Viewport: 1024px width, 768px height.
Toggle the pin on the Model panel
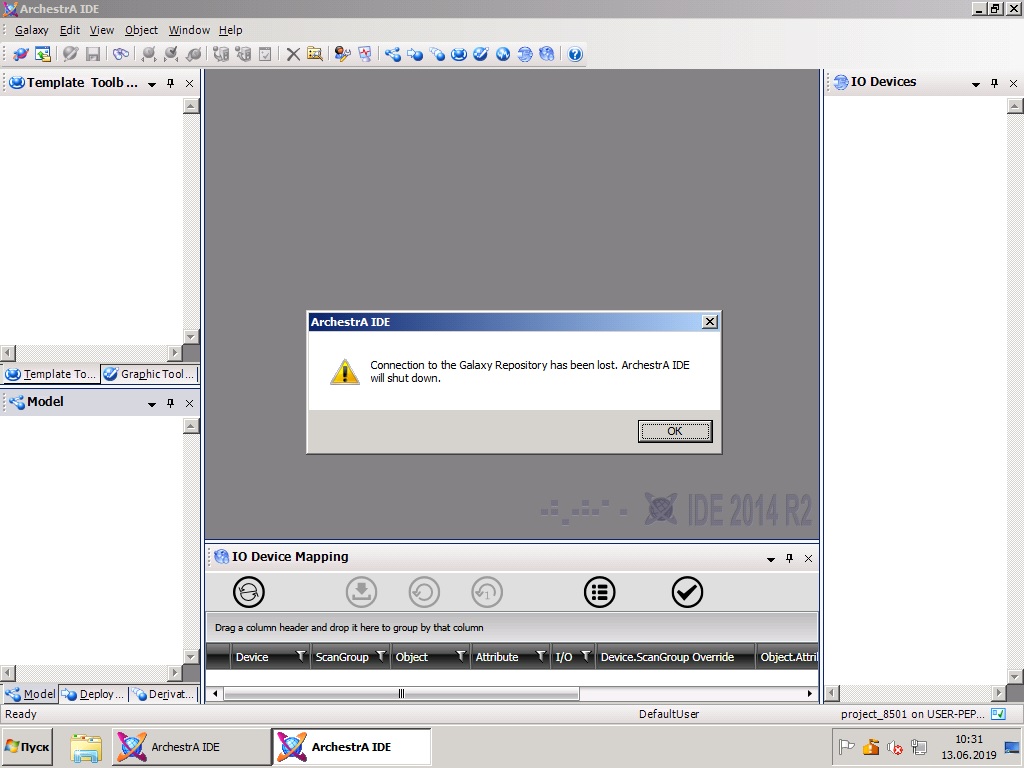pos(171,403)
